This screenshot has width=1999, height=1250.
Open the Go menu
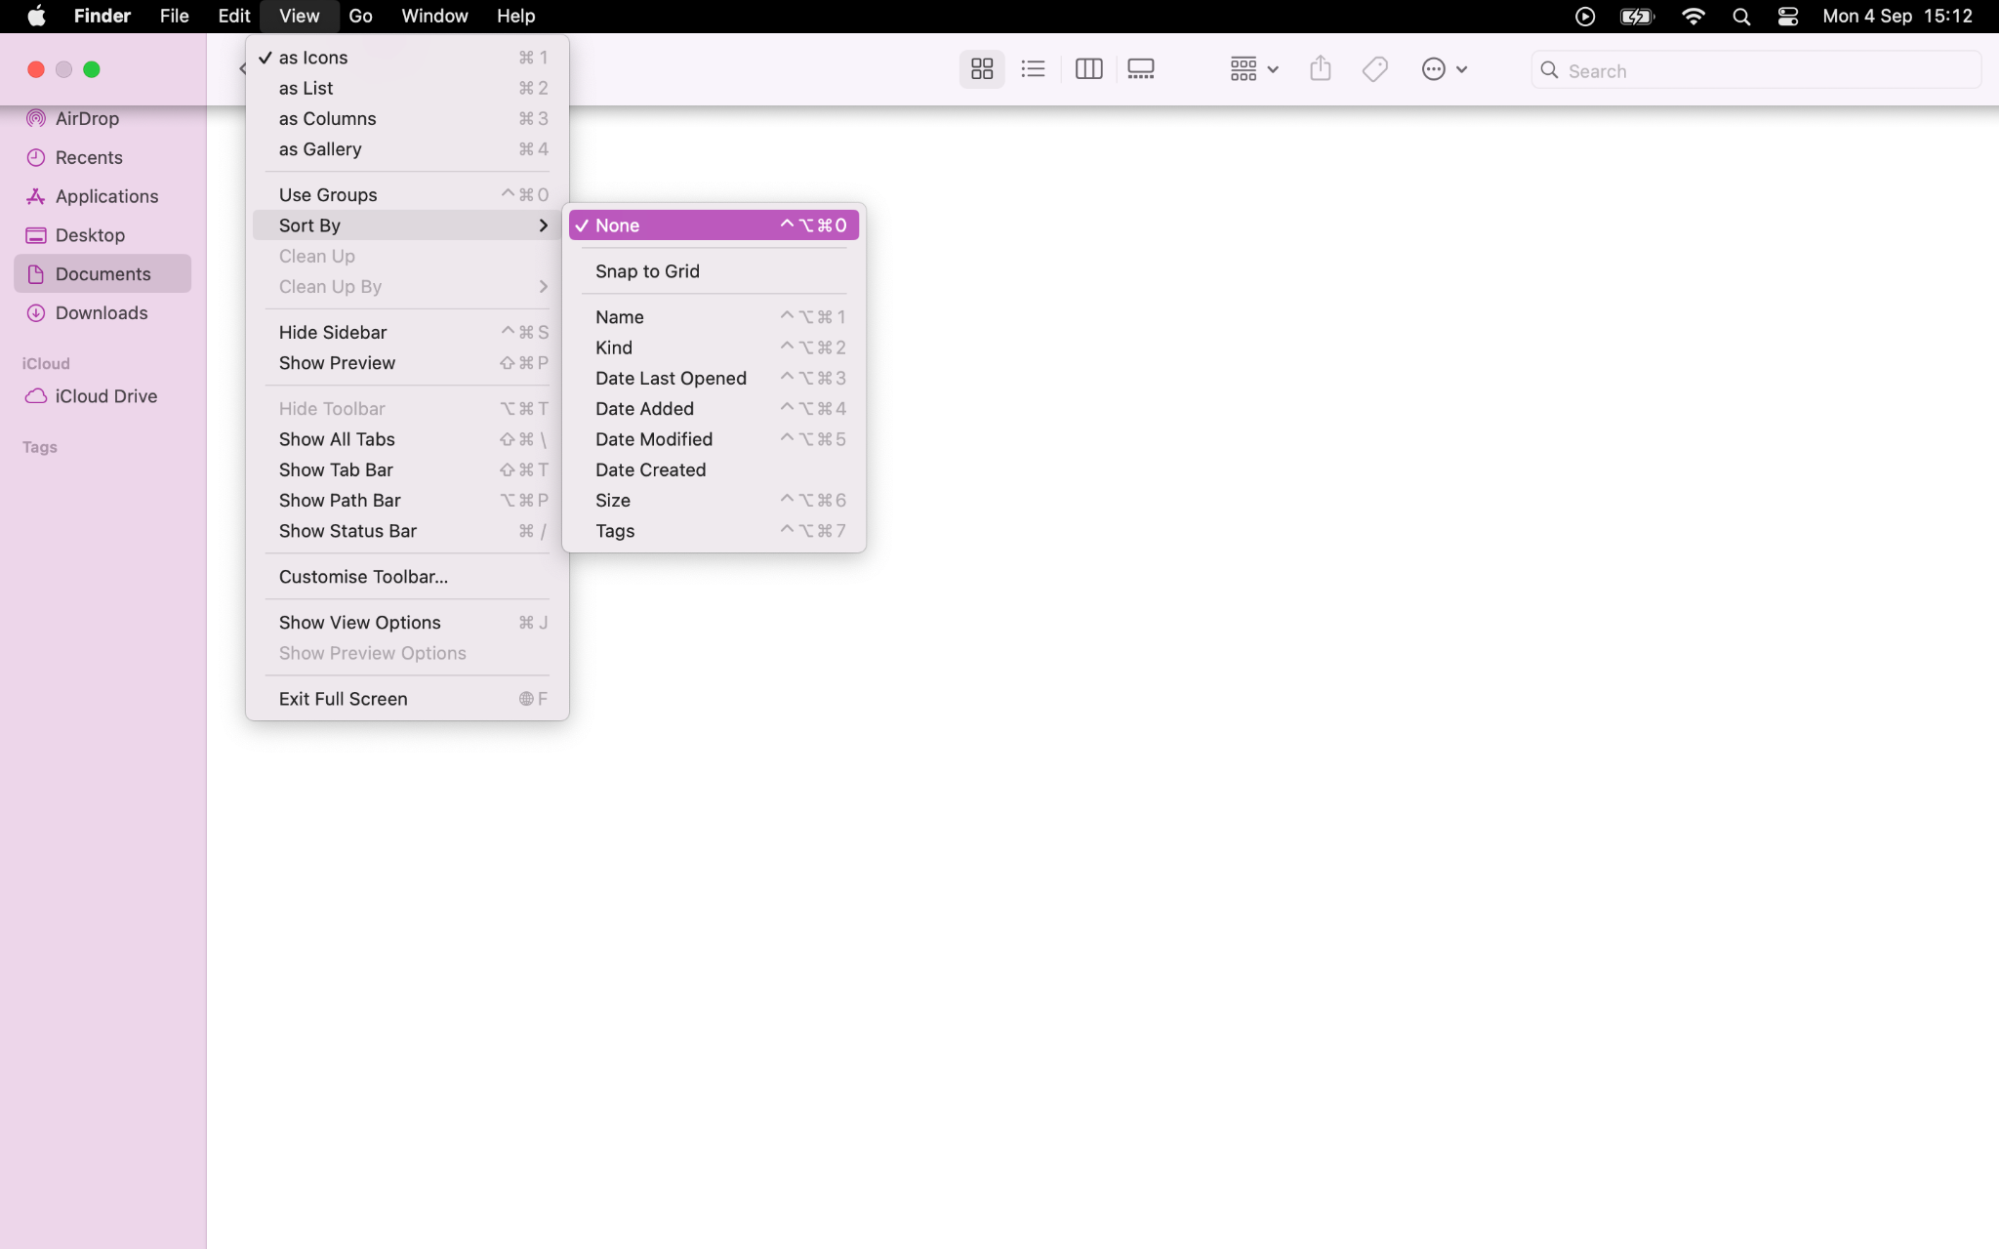[x=360, y=16]
